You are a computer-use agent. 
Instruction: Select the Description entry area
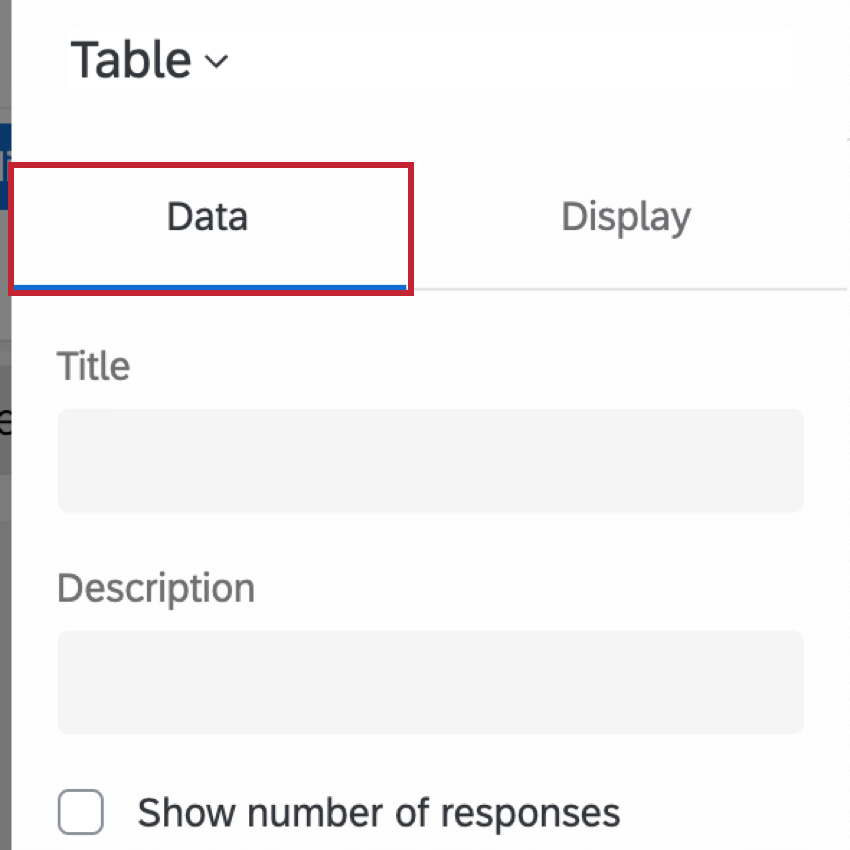(x=431, y=683)
